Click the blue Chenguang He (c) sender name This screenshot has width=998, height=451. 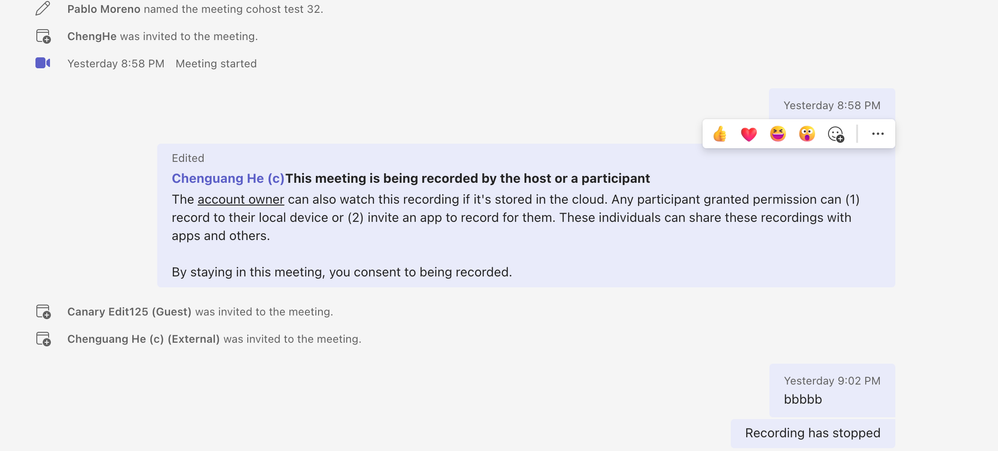click(x=228, y=179)
